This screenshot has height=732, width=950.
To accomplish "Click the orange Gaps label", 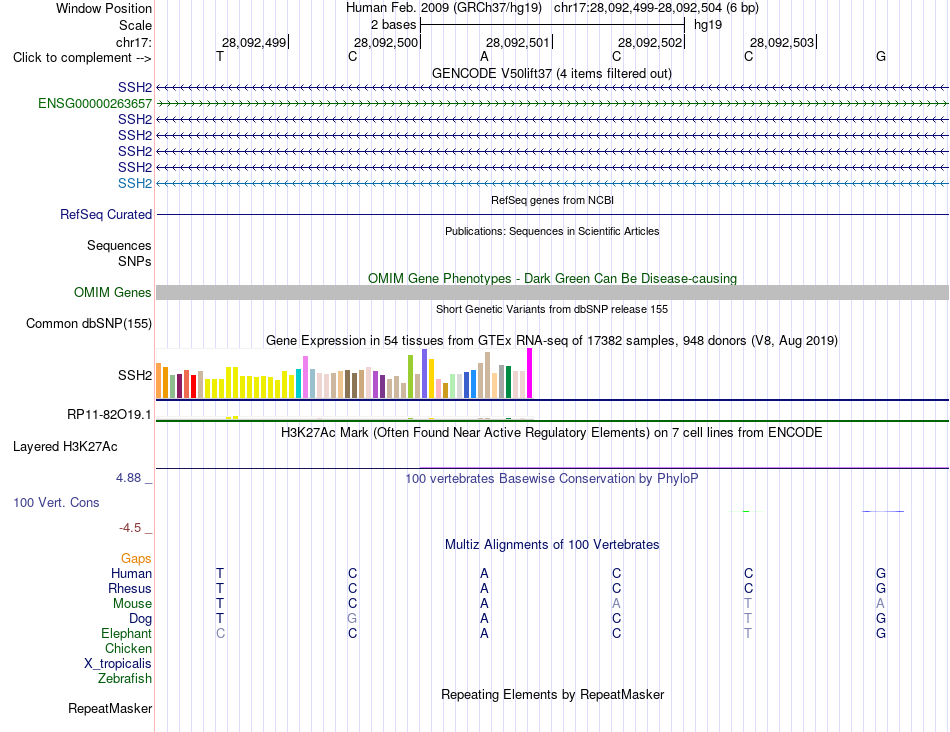I will click(136, 558).
